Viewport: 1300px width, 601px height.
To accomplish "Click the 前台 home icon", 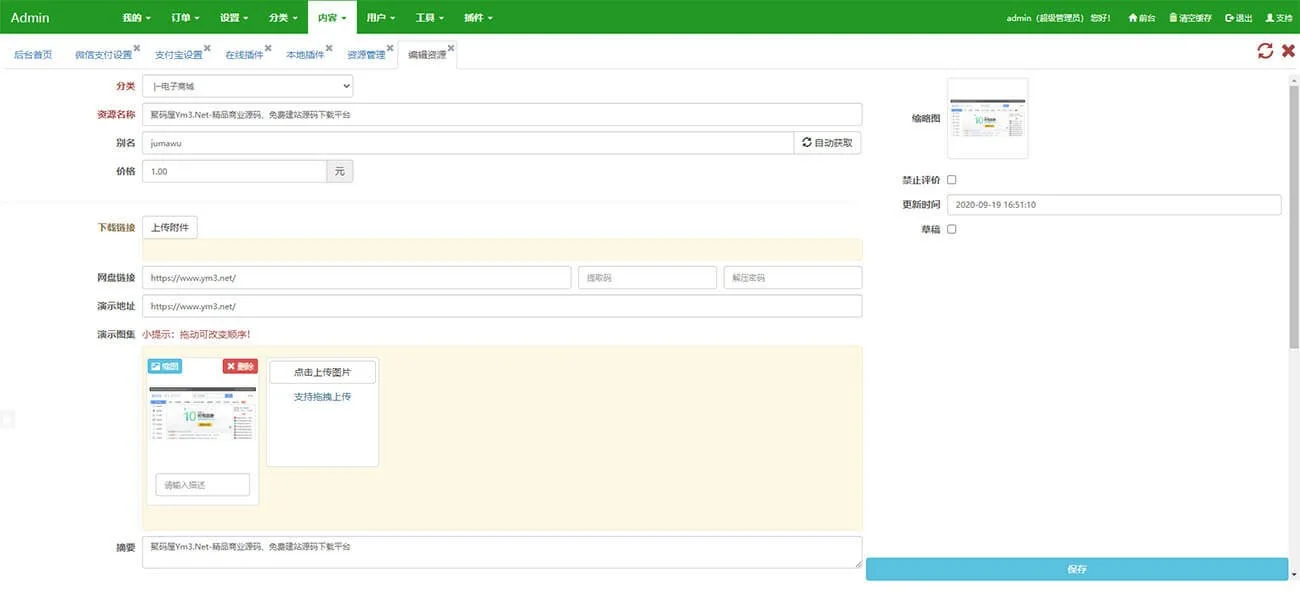I will pyautogui.click(x=1133, y=18).
